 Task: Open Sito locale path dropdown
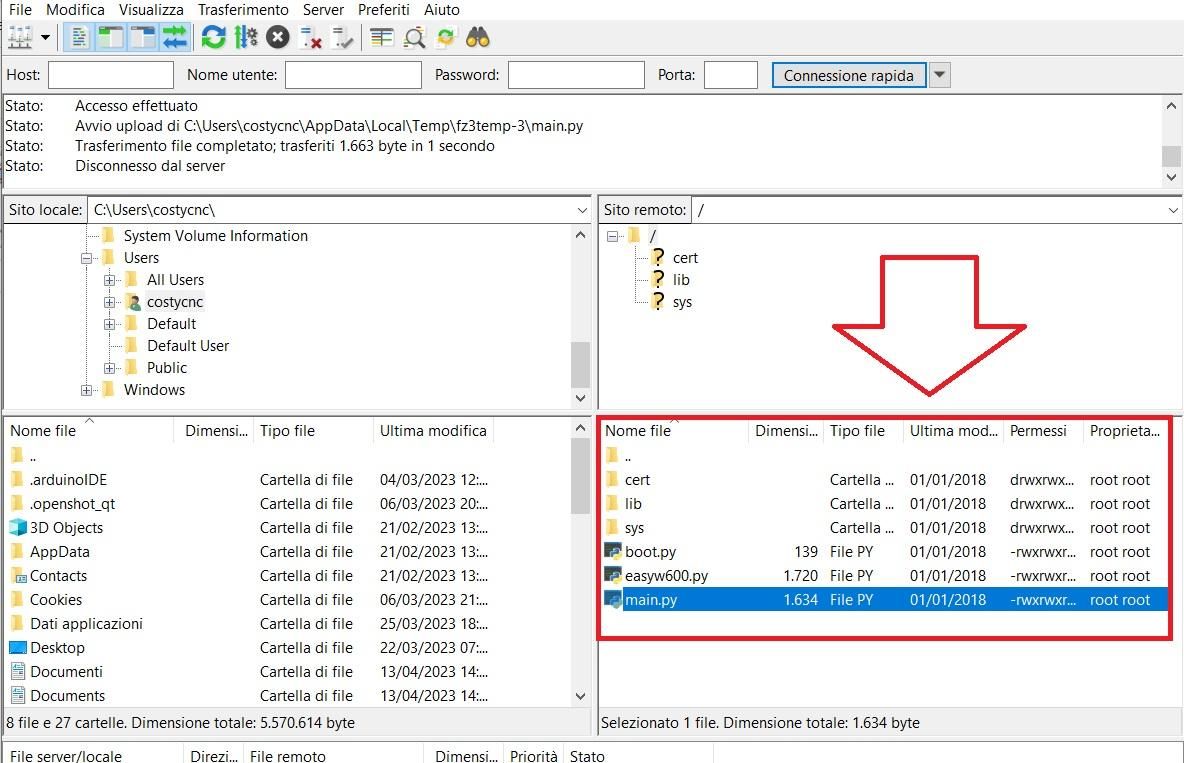pyautogui.click(x=582, y=210)
